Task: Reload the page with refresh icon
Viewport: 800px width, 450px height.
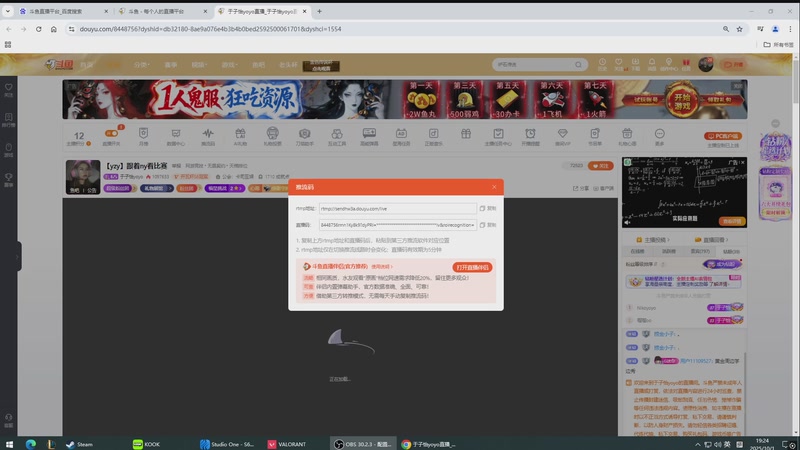Action: coord(38,29)
